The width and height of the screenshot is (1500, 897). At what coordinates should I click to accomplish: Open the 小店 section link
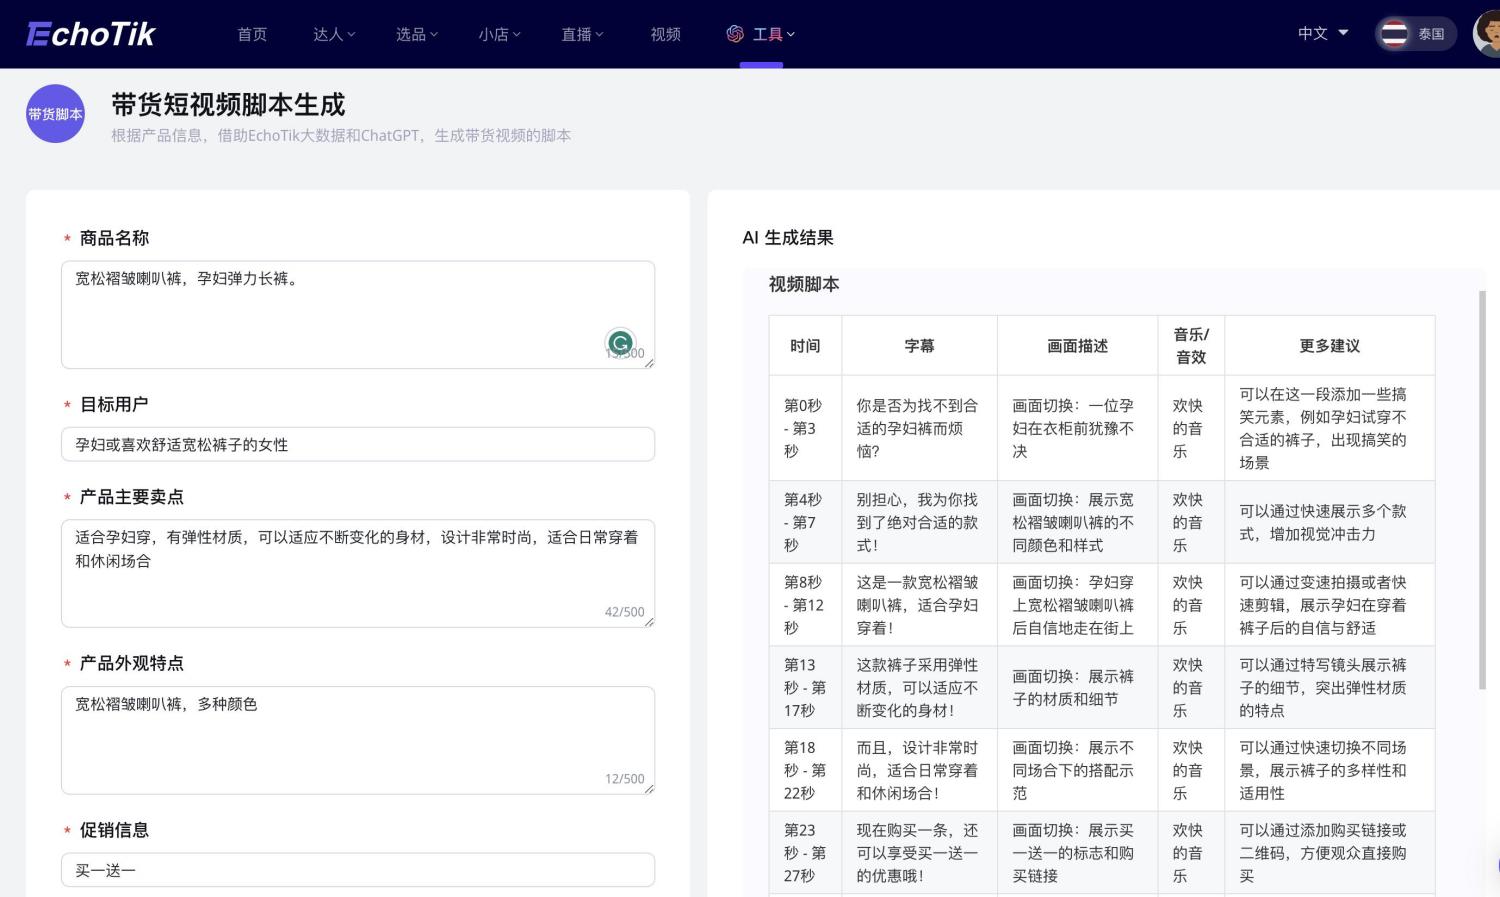point(497,33)
